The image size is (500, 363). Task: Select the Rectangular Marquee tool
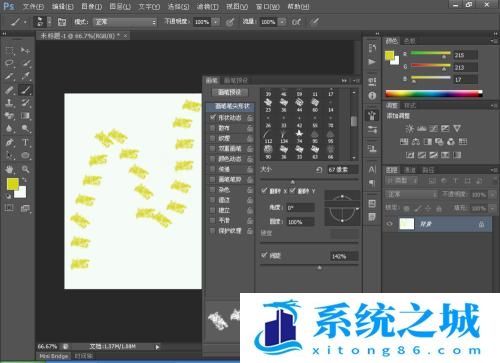[10, 51]
